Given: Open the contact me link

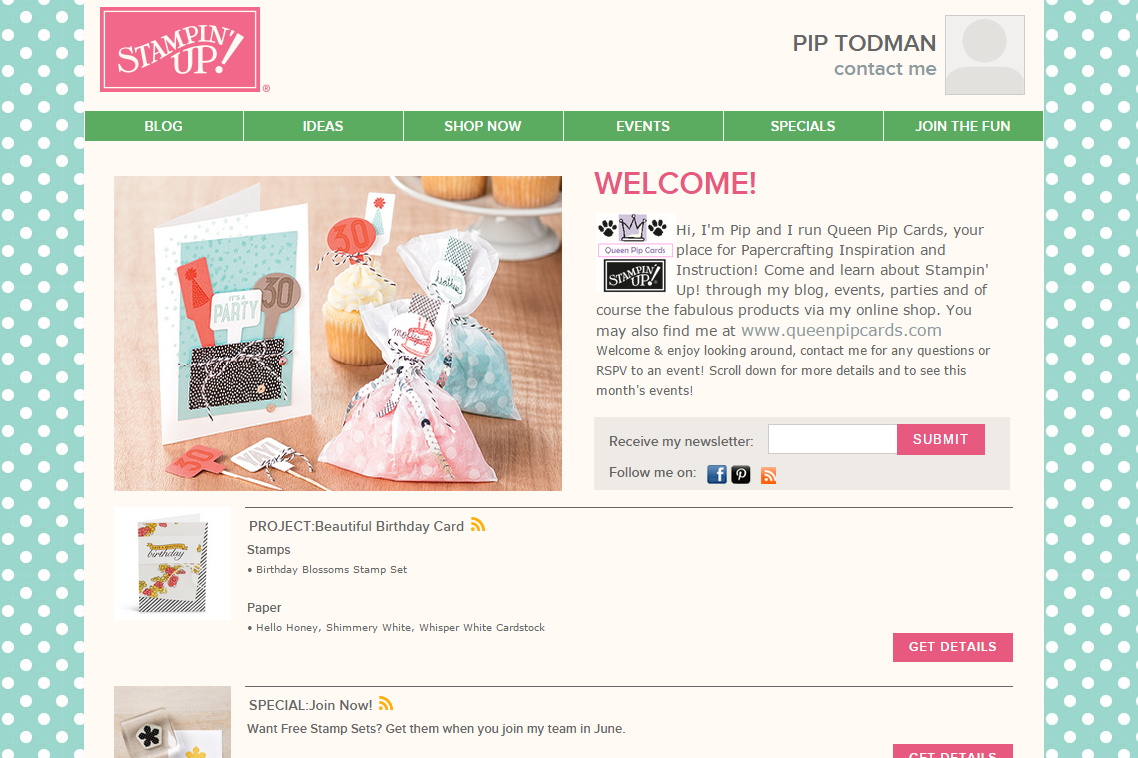Looking at the screenshot, I should pyautogui.click(x=885, y=69).
